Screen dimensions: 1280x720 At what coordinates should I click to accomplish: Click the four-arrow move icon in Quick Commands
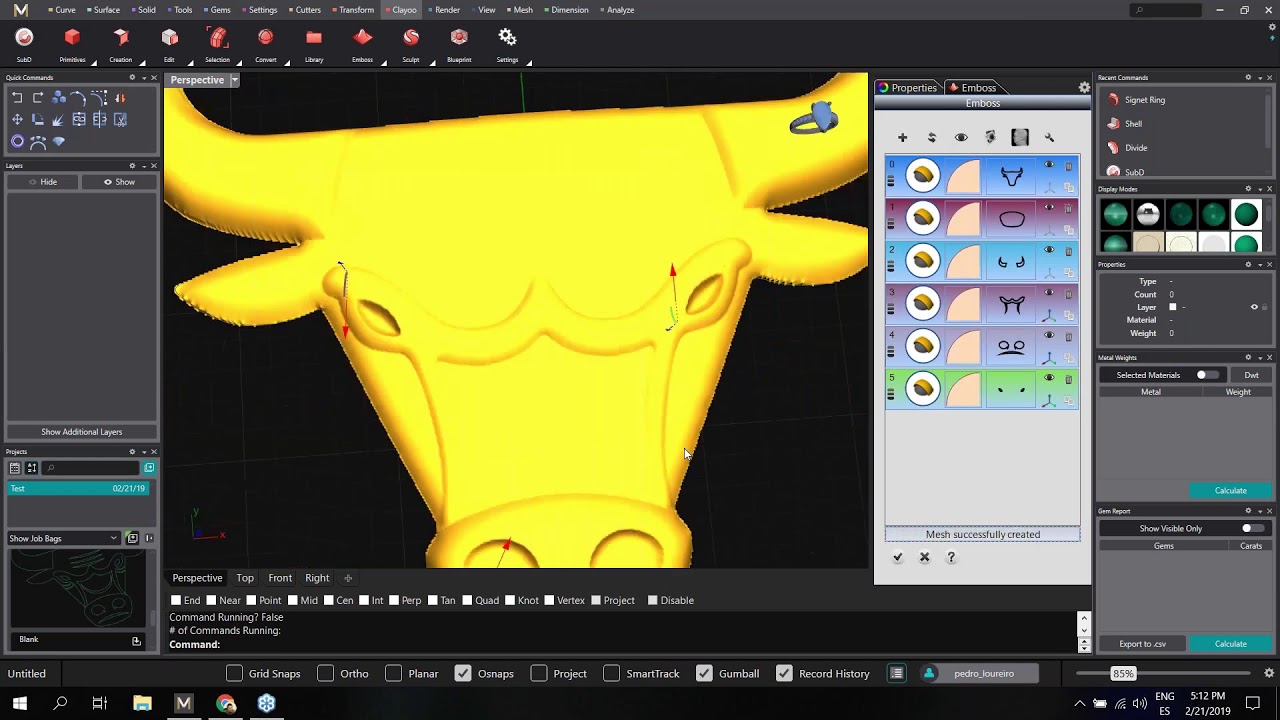(17, 120)
